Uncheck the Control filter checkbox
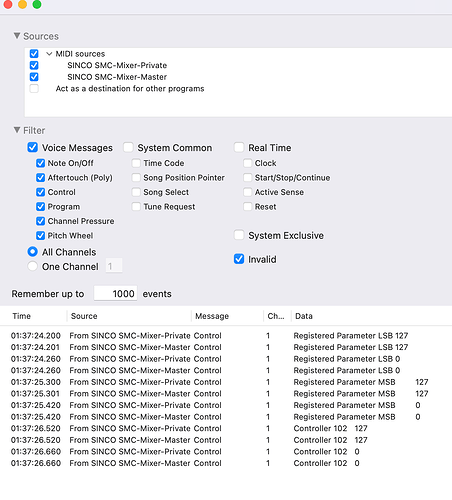Viewport: 452px width, 500px height. 40,192
